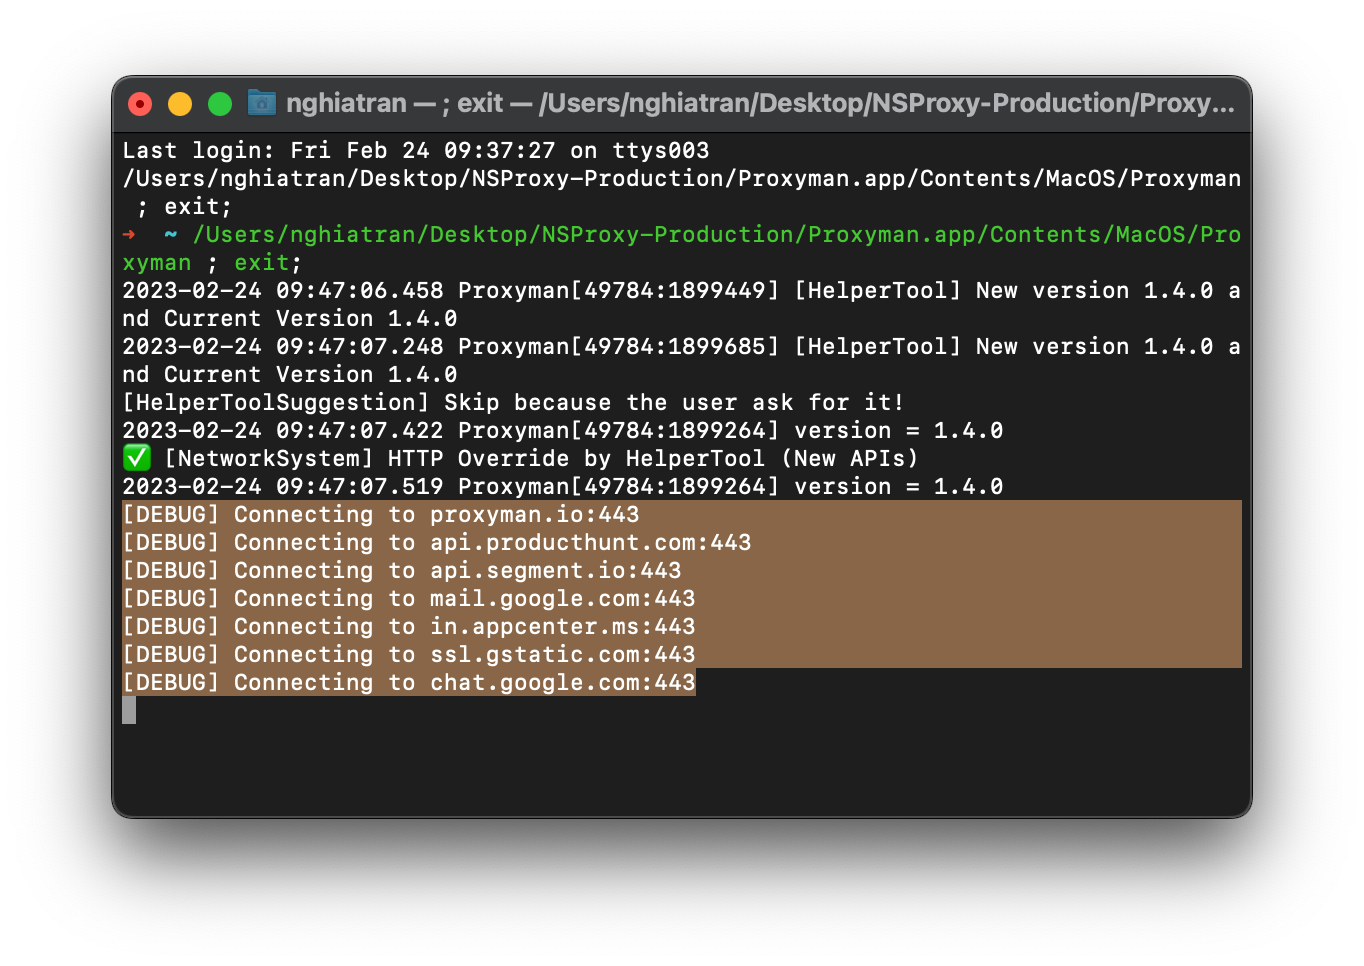Click the green zoom traffic light

point(219,103)
